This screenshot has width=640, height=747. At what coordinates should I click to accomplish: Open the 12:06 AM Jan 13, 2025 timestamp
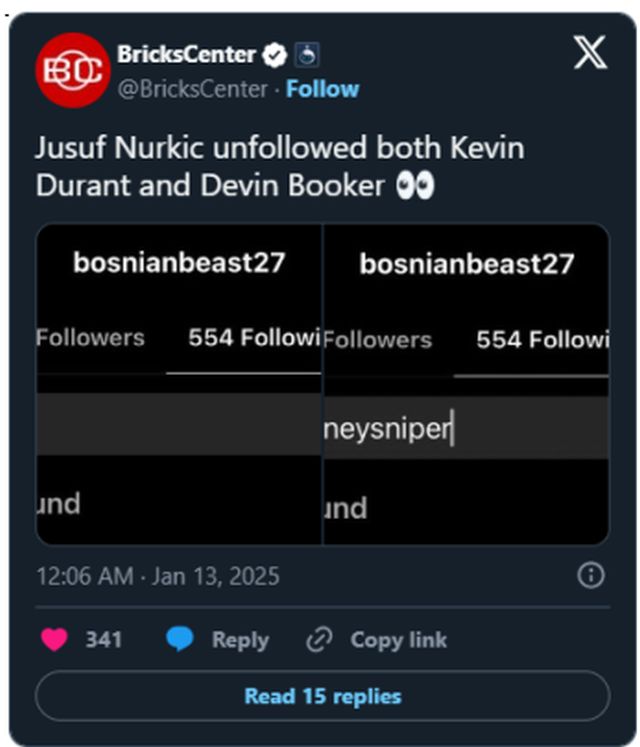point(157,577)
